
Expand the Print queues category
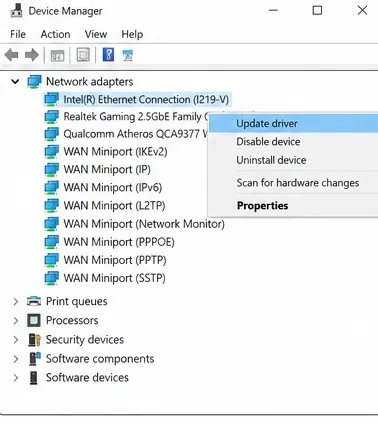[x=16, y=302]
